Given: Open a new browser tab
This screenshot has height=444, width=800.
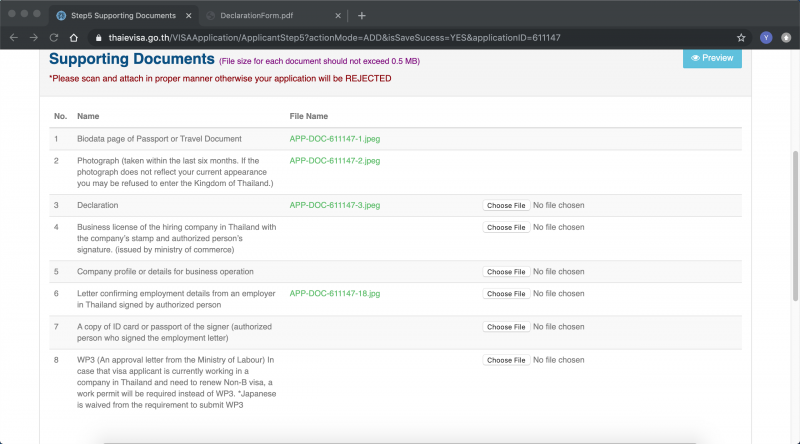Looking at the screenshot, I should 362,16.
